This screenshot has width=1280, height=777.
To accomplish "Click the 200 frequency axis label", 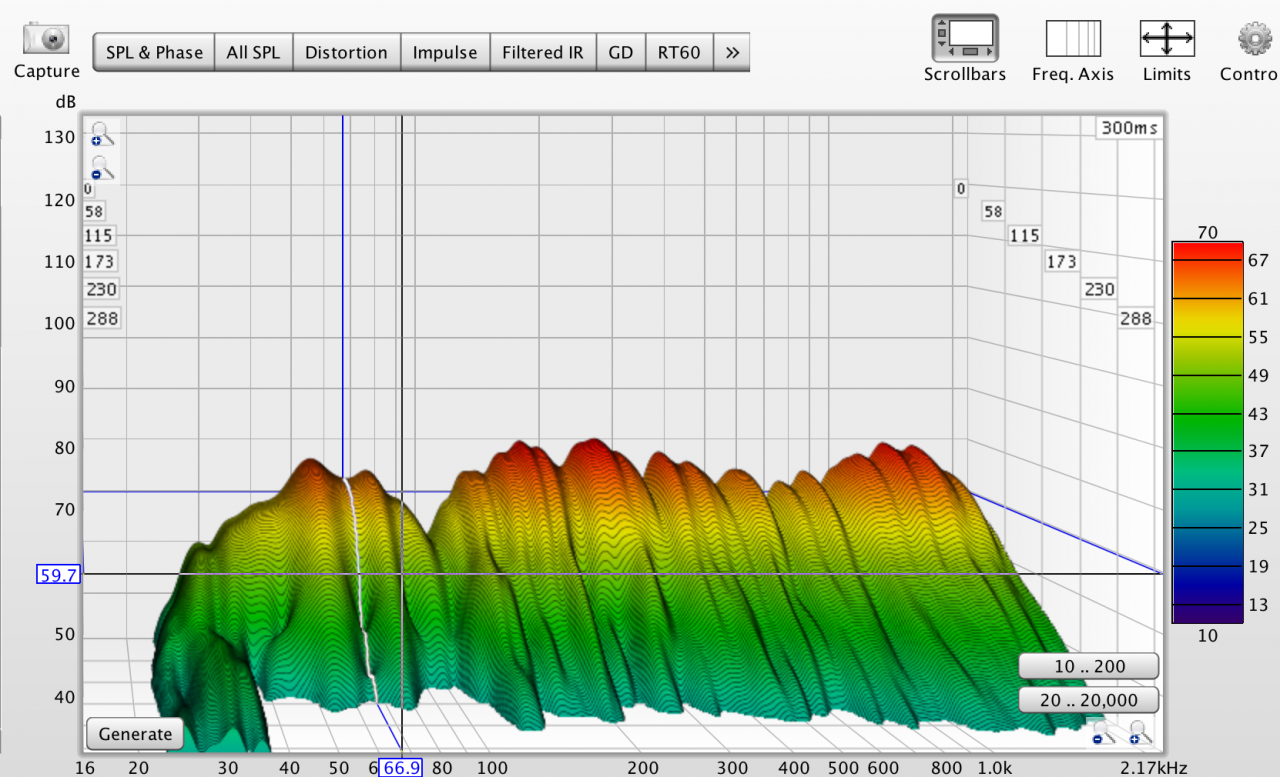I will (x=643, y=768).
